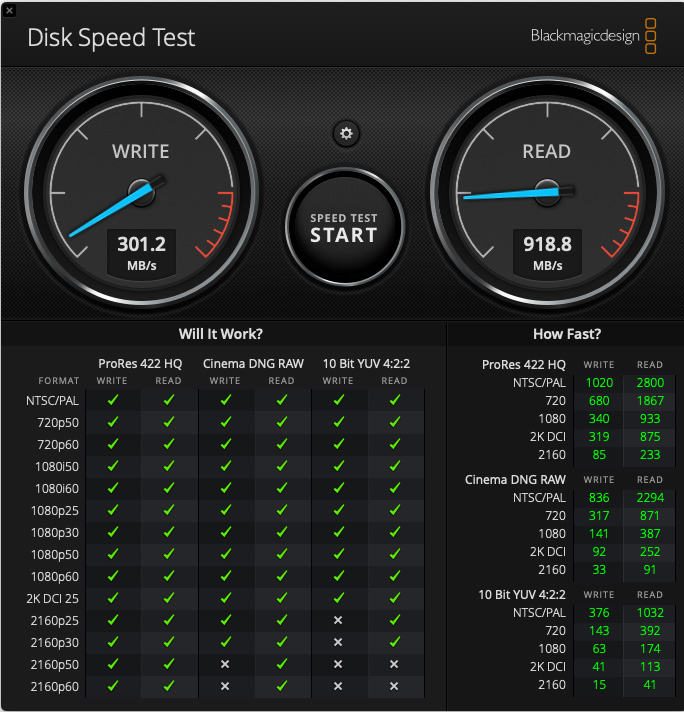The image size is (684, 712).
Task: Click the Cinema DNG write cross for 2160p60
Action: [x=225, y=686]
